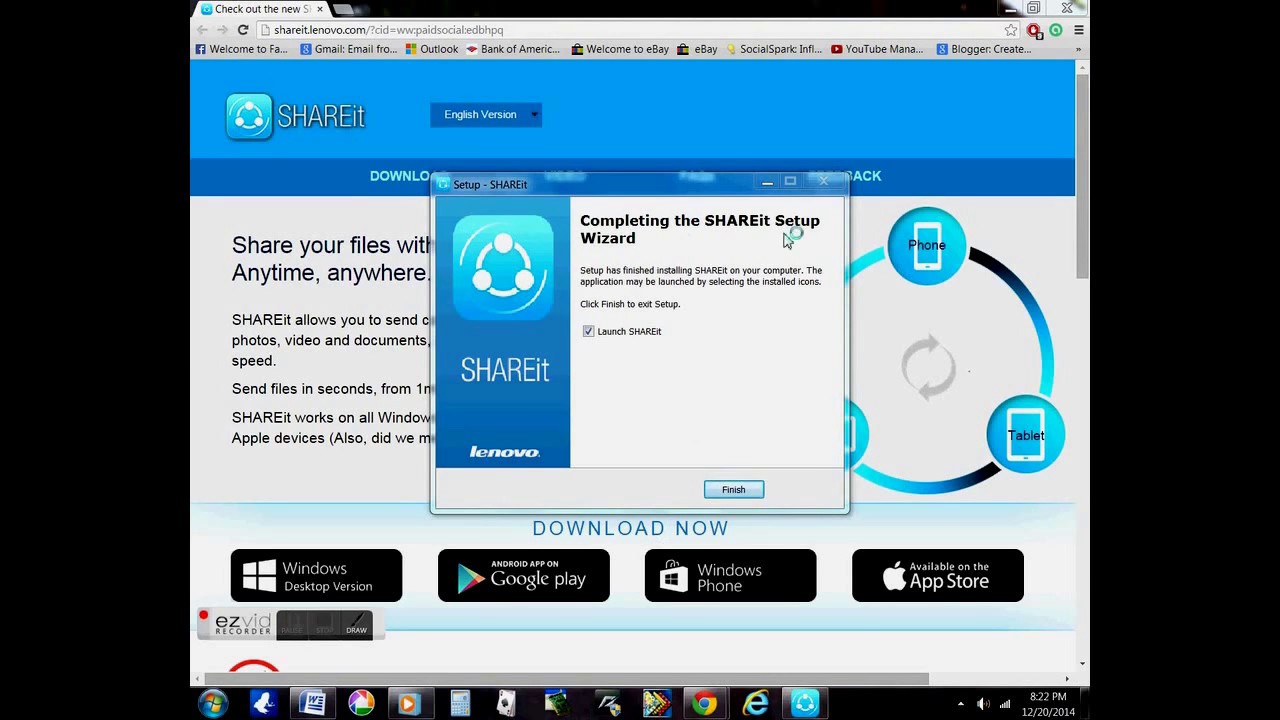Open Picasa from the taskbar
Image resolution: width=1280 pixels, height=720 pixels.
click(x=361, y=704)
